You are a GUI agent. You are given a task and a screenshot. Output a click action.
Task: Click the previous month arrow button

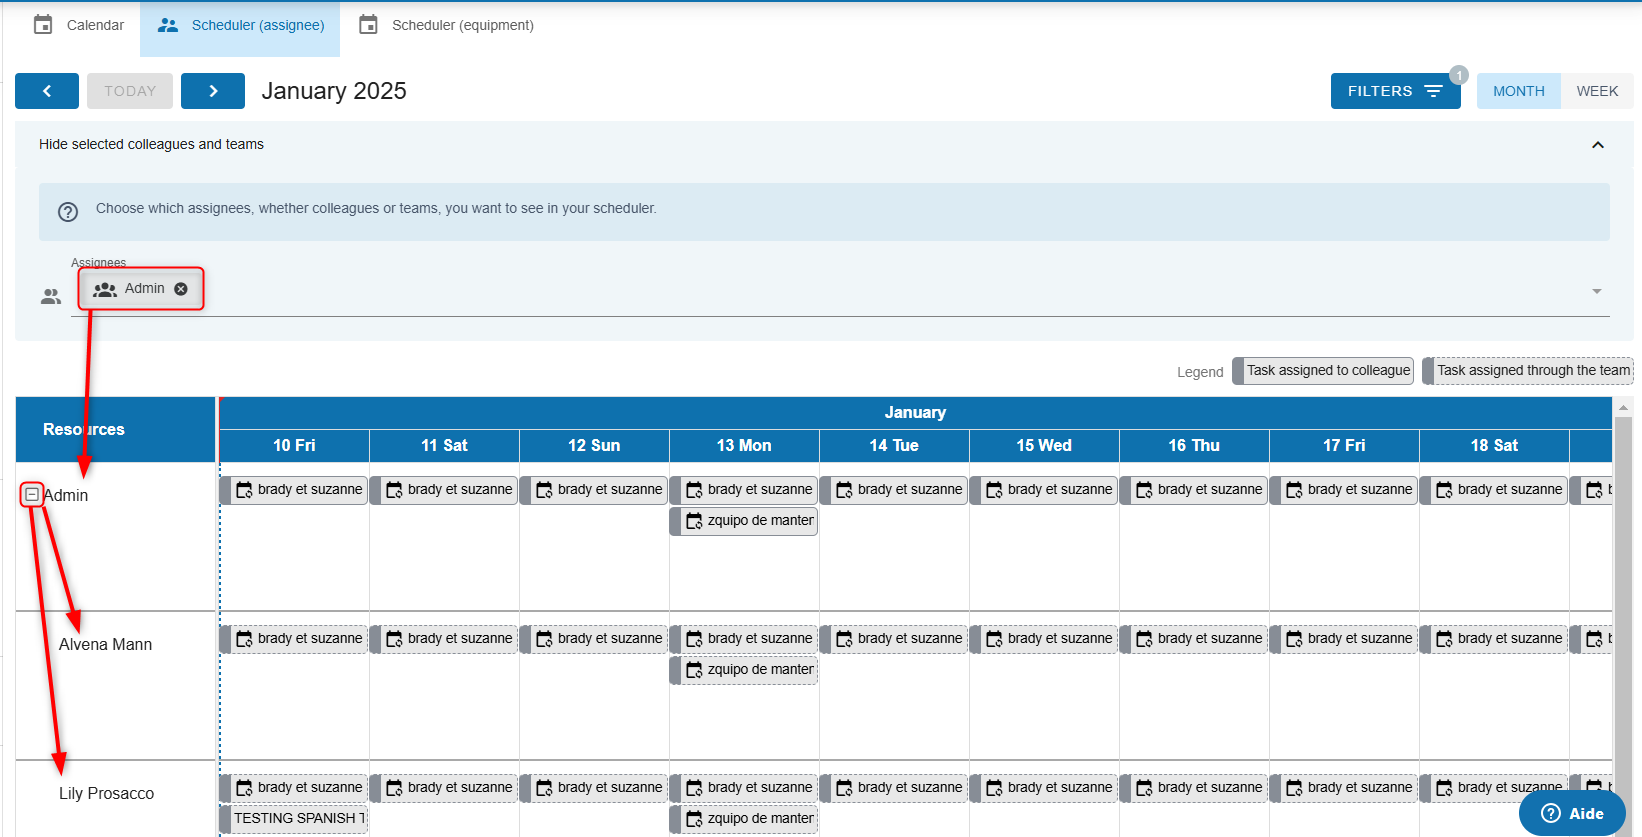point(47,91)
